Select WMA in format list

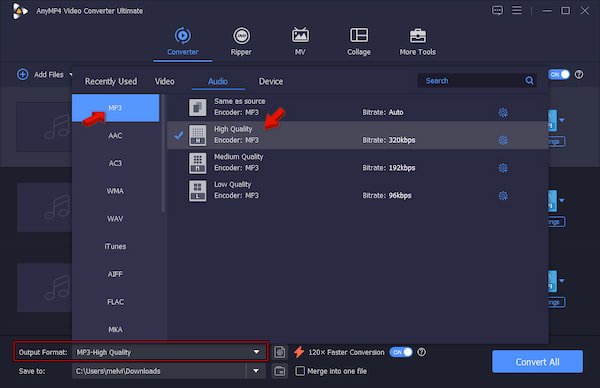tap(115, 191)
